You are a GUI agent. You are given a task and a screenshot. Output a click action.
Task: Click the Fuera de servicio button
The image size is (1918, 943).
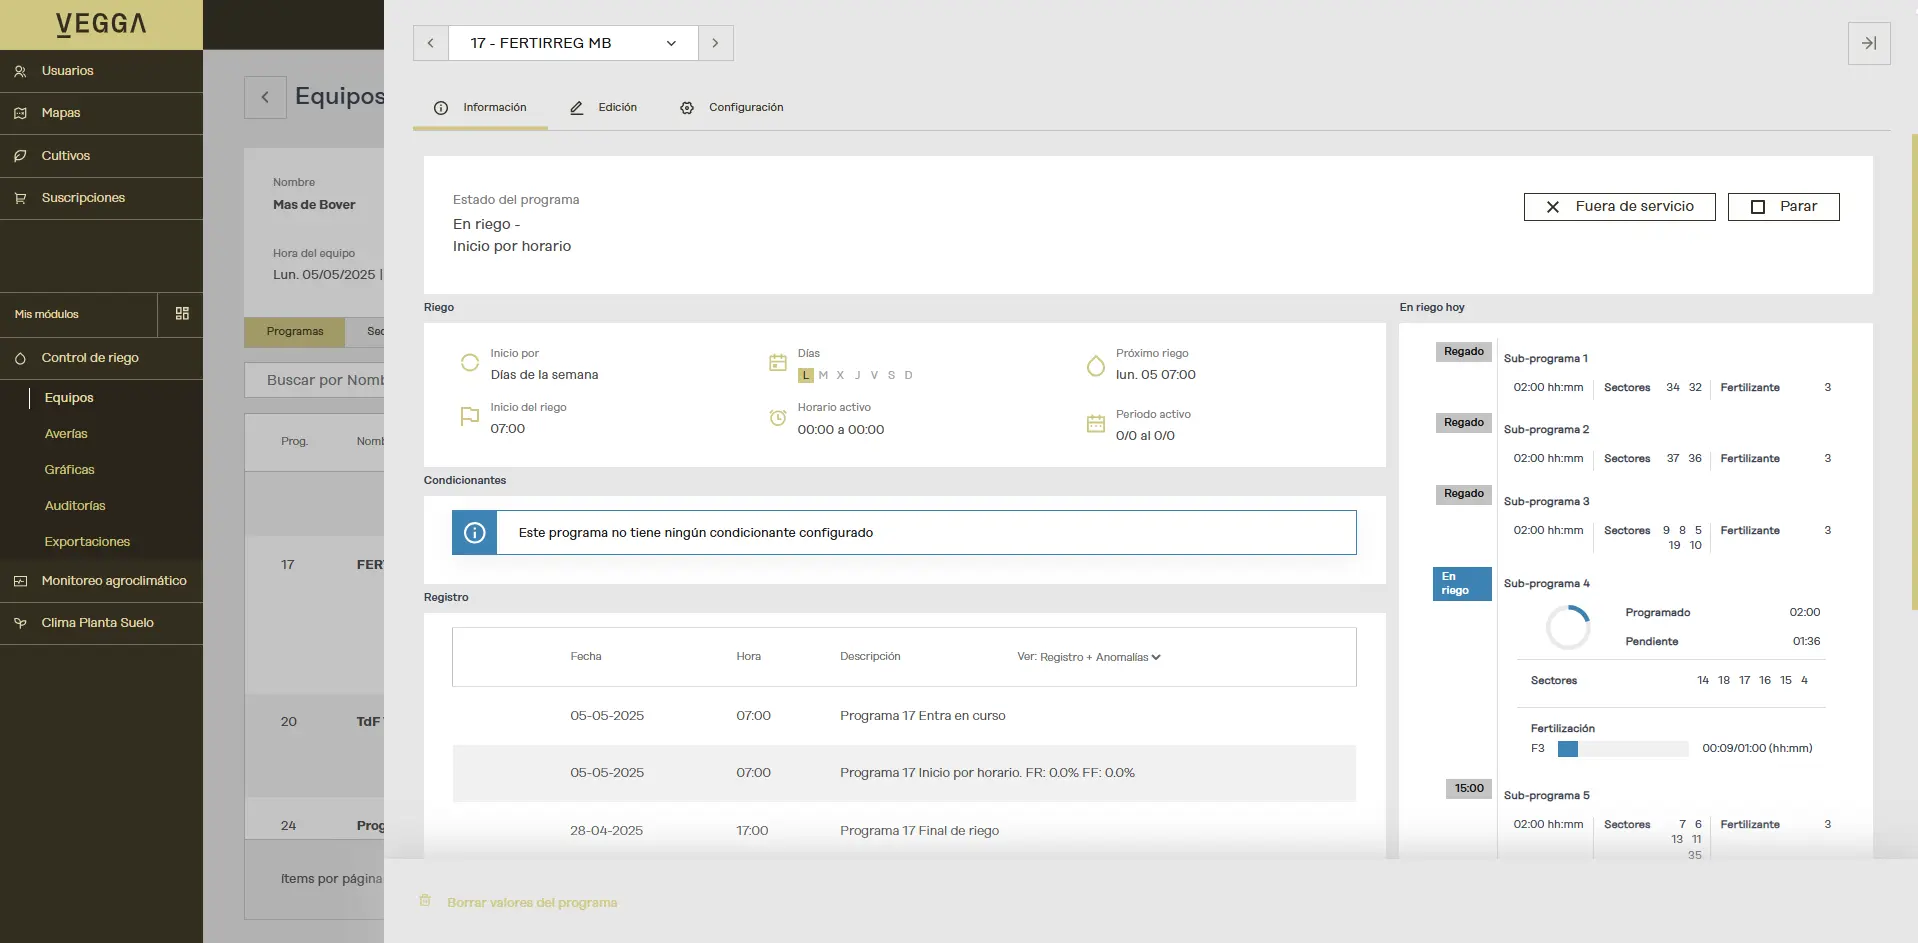pos(1619,207)
